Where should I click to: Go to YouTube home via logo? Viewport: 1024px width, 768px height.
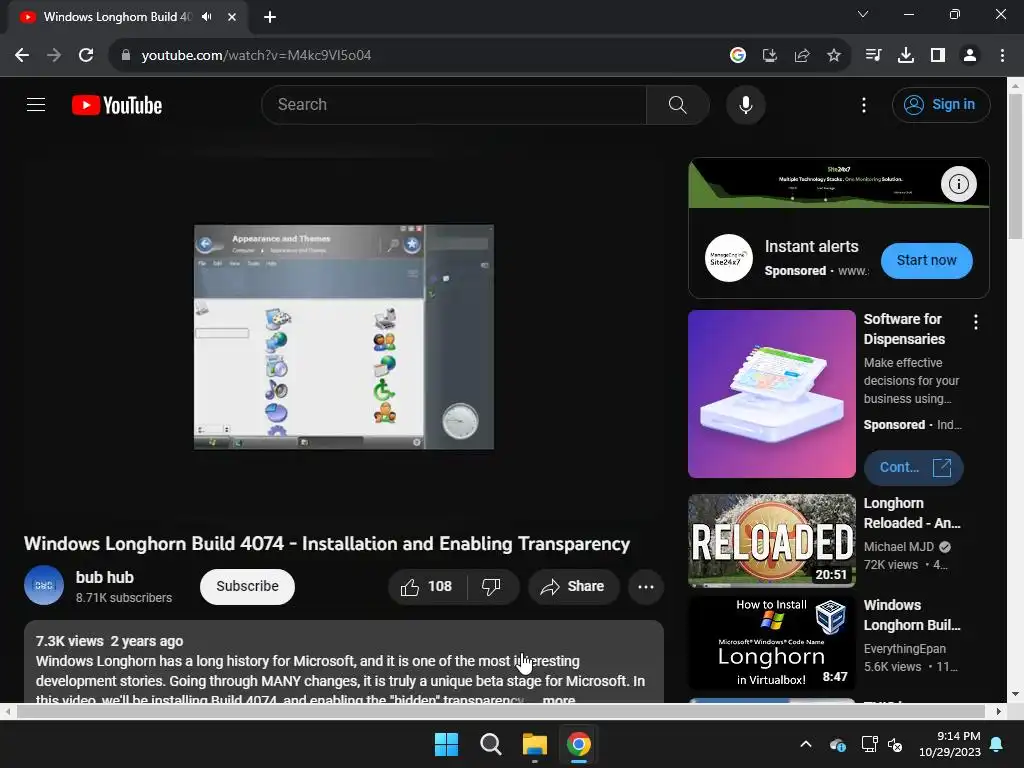point(117,105)
